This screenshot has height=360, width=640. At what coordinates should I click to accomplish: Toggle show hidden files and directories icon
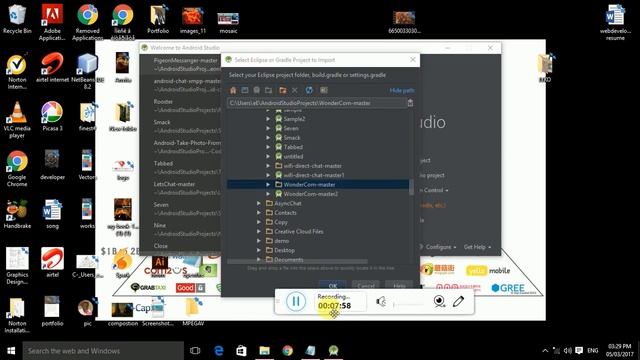324,90
